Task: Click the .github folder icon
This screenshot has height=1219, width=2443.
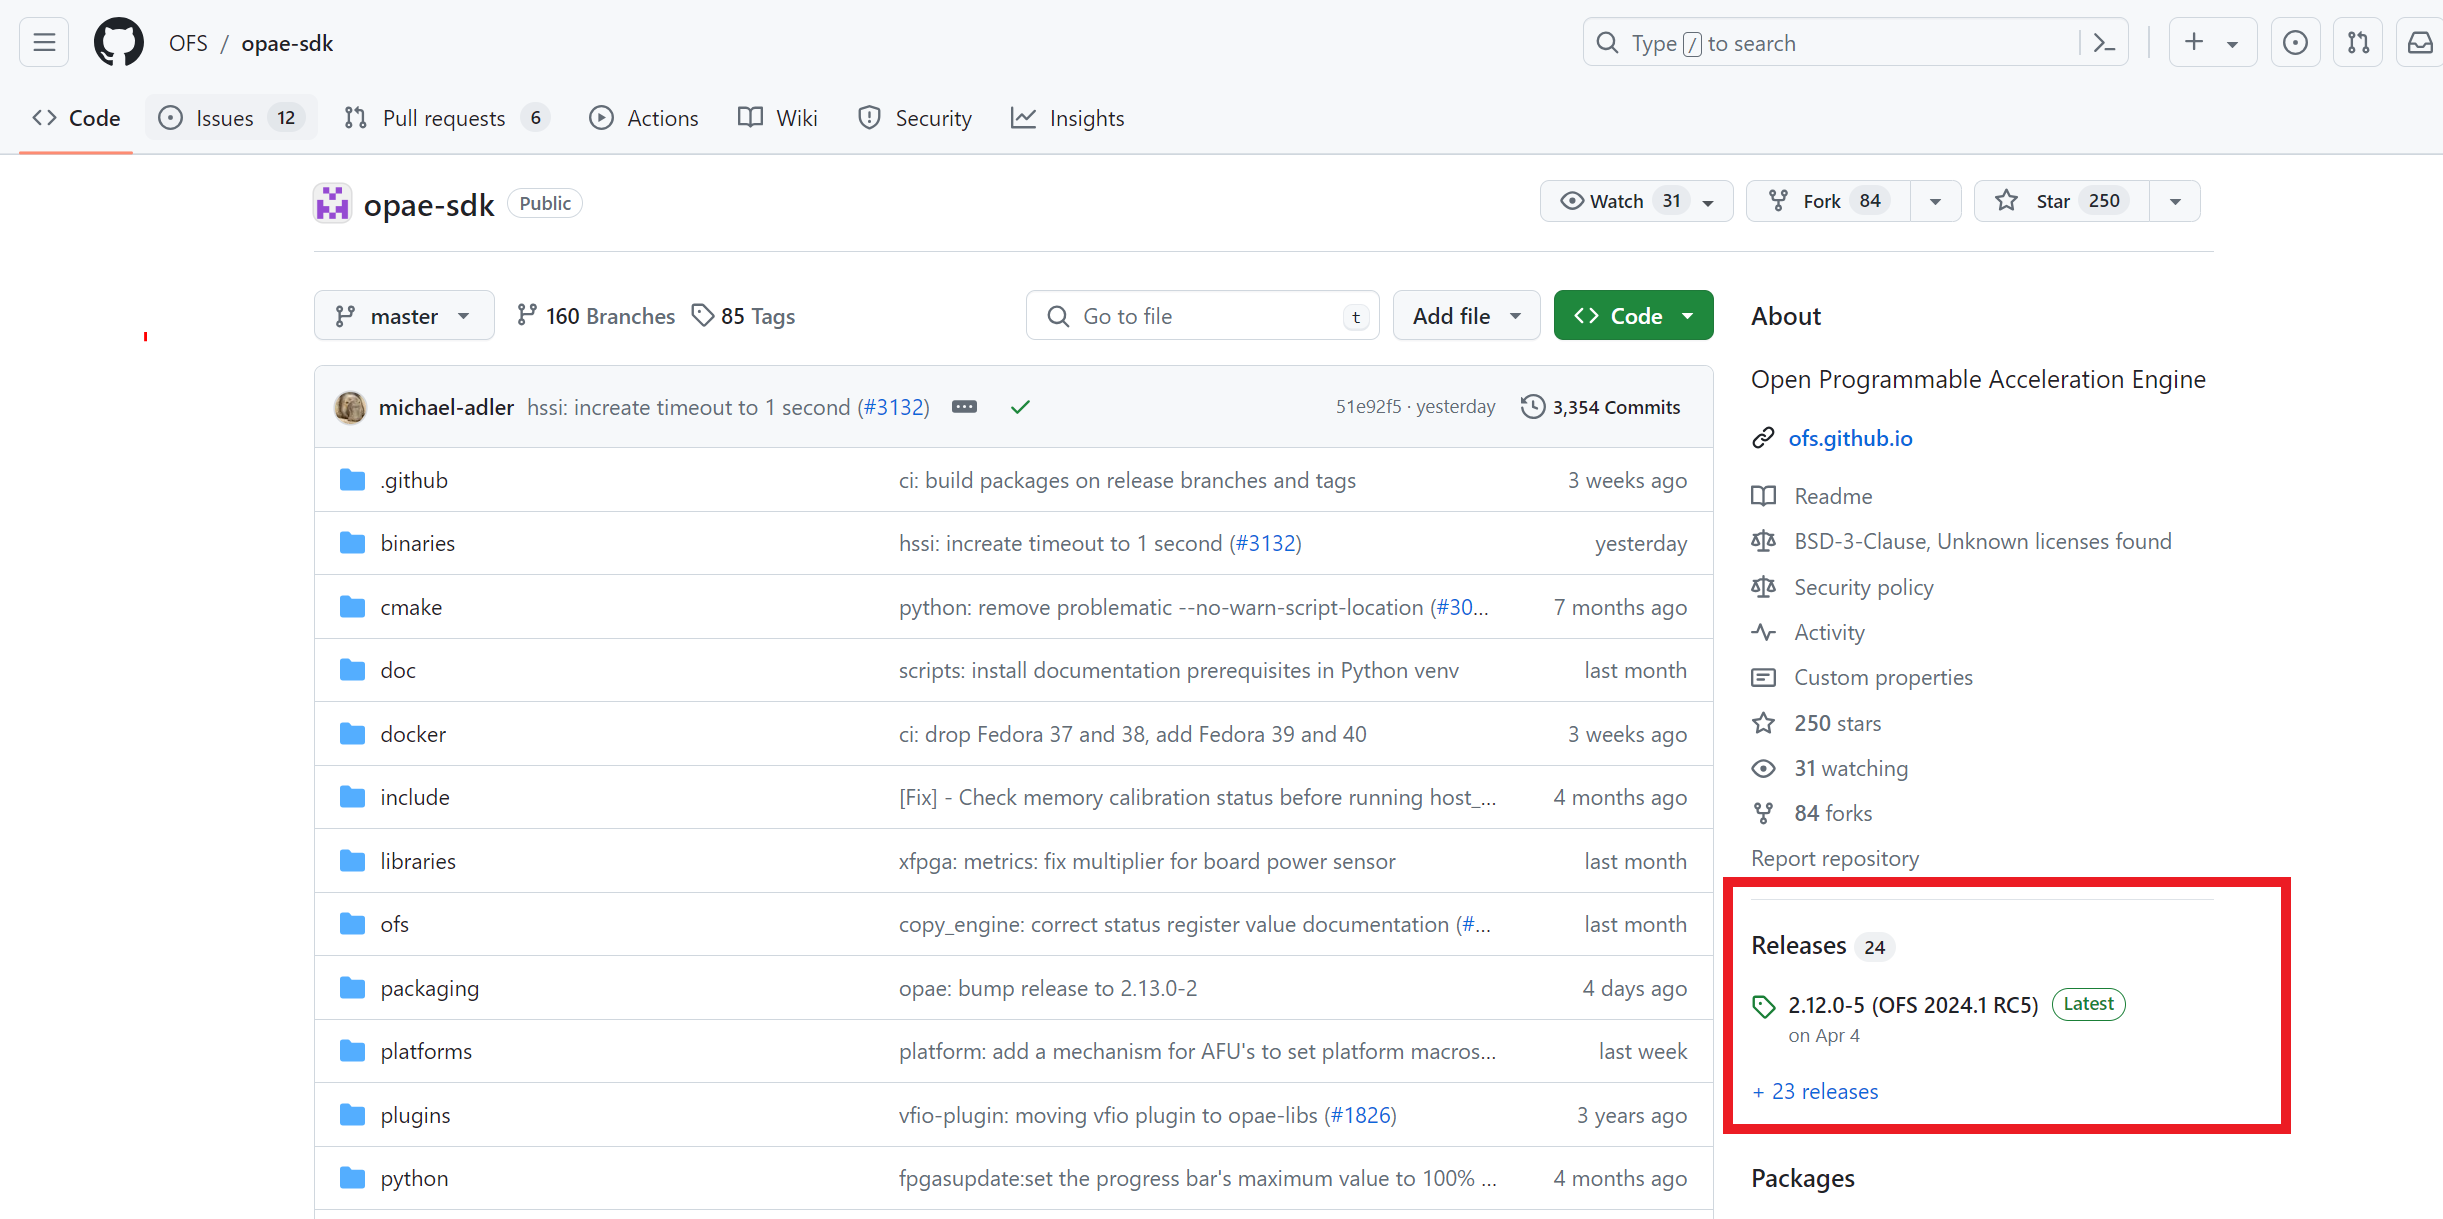Action: click(352, 480)
